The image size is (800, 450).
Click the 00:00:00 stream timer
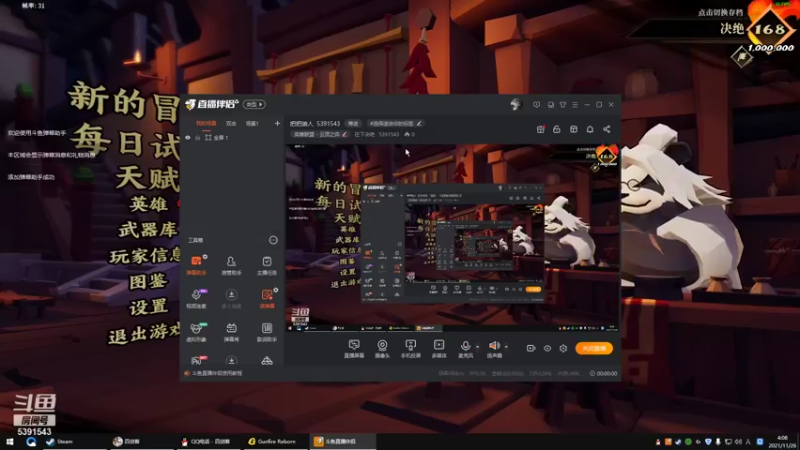(604, 373)
